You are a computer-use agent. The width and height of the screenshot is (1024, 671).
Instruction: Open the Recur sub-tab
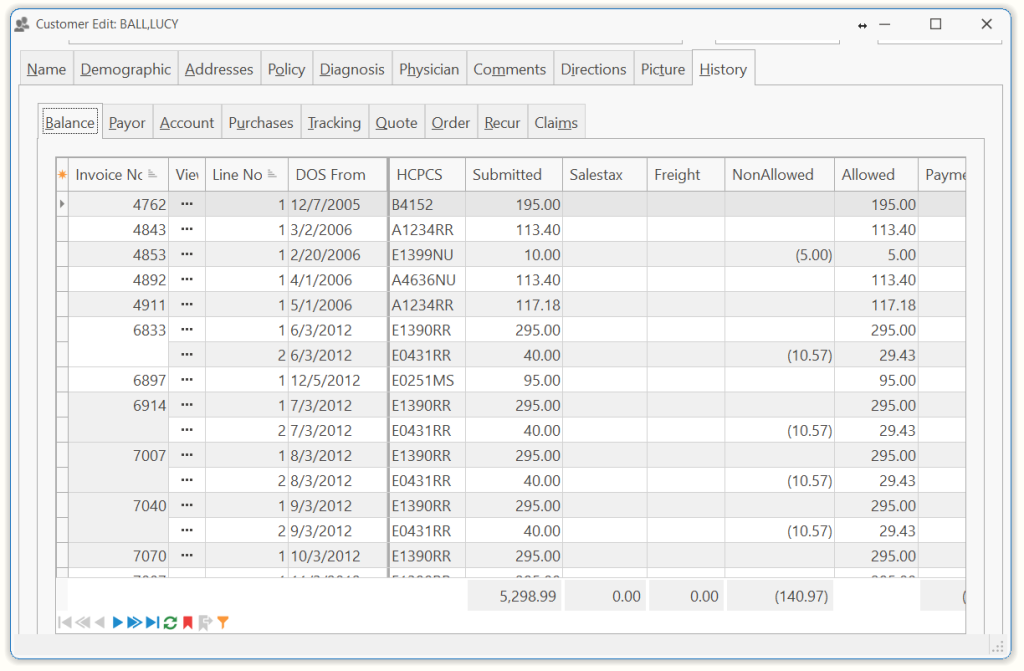click(x=502, y=123)
